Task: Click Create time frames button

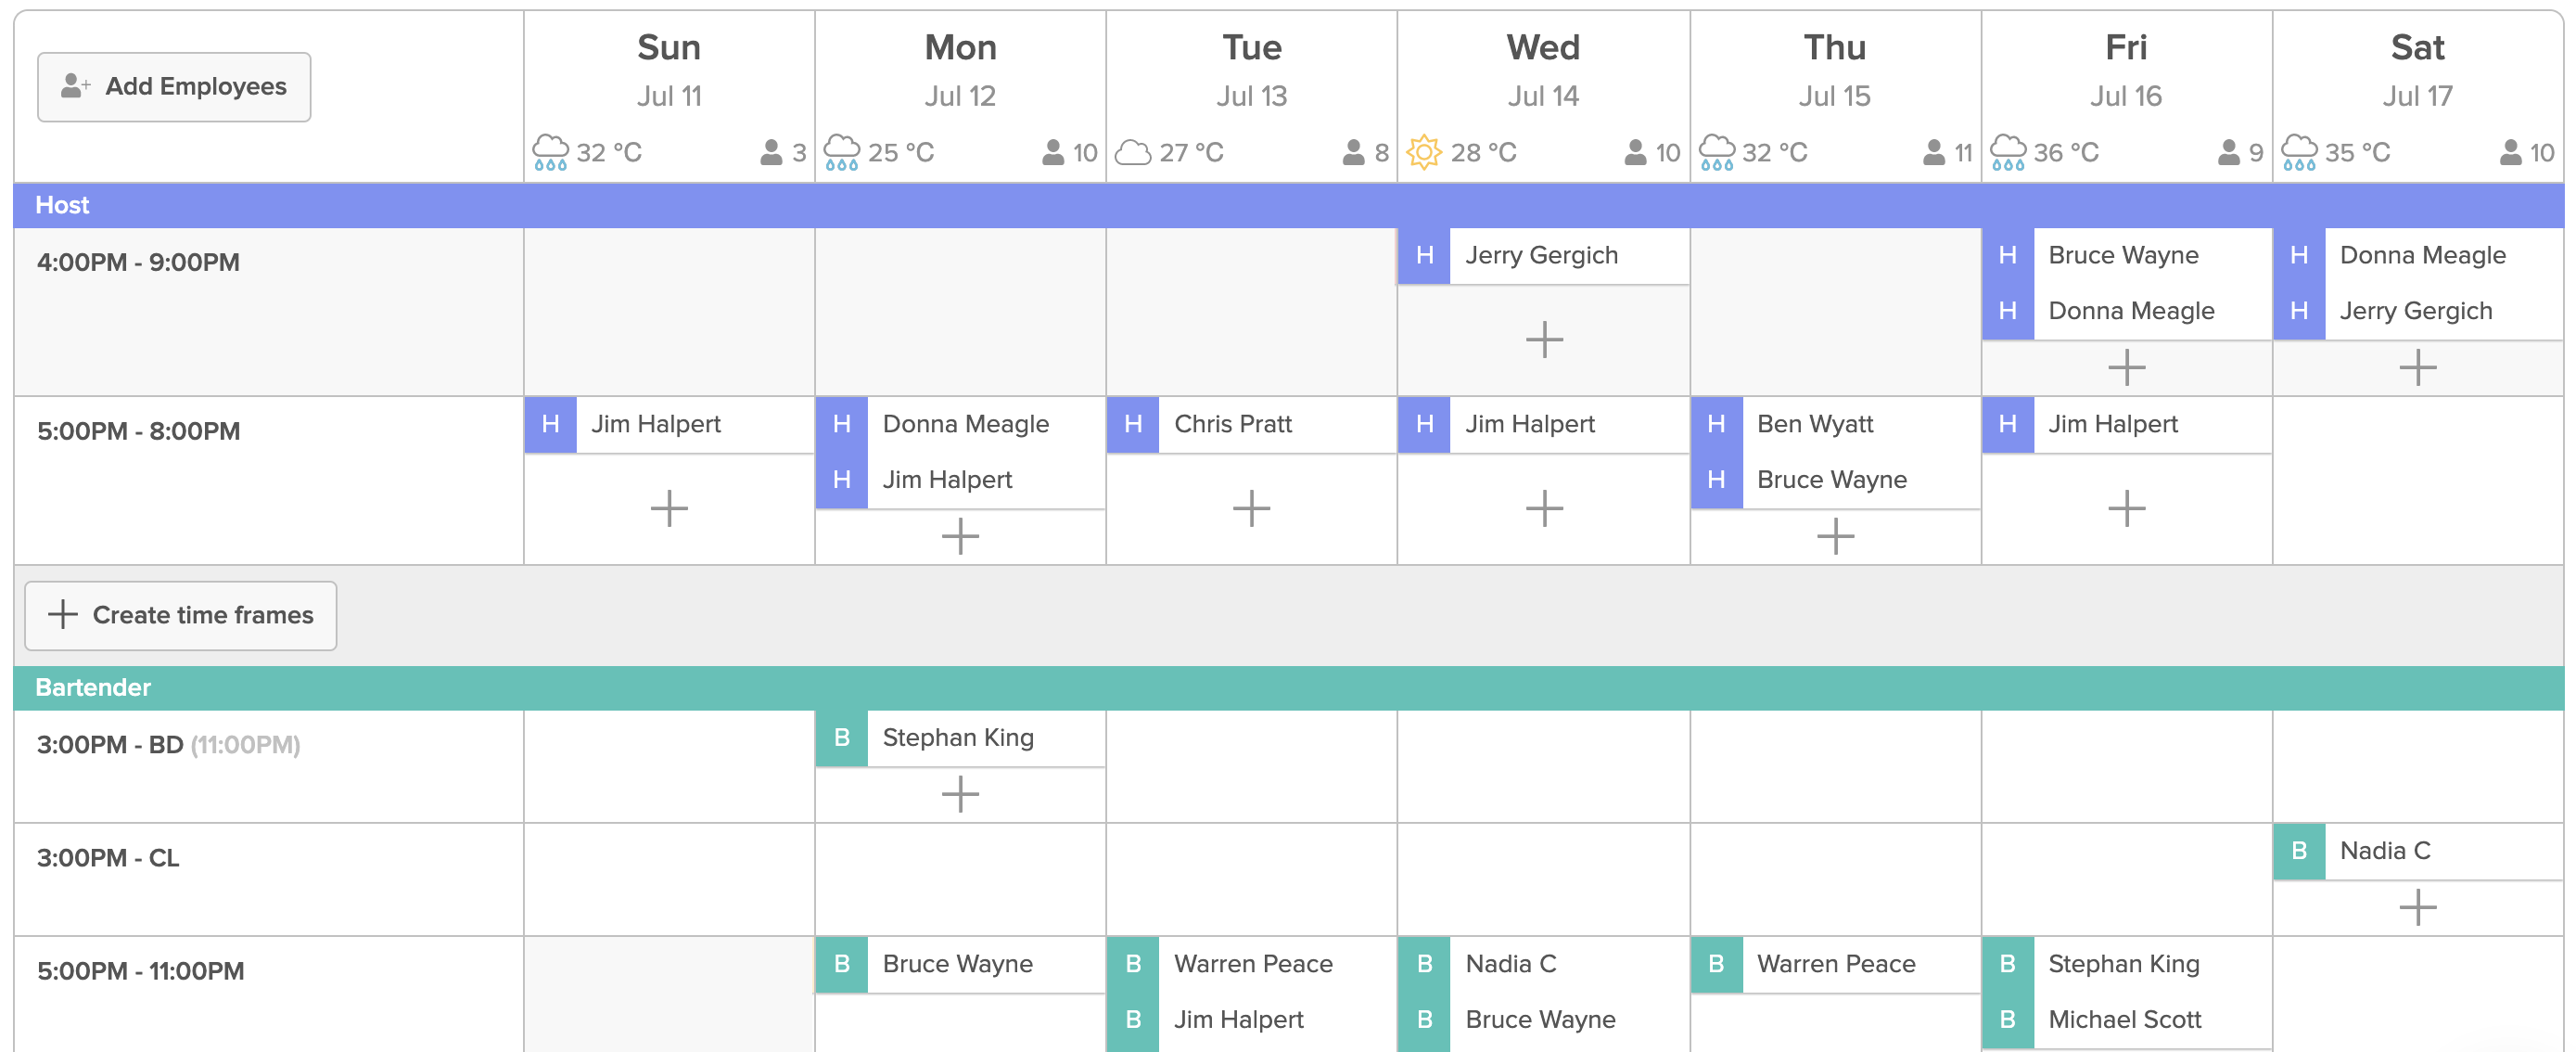Action: click(x=181, y=615)
